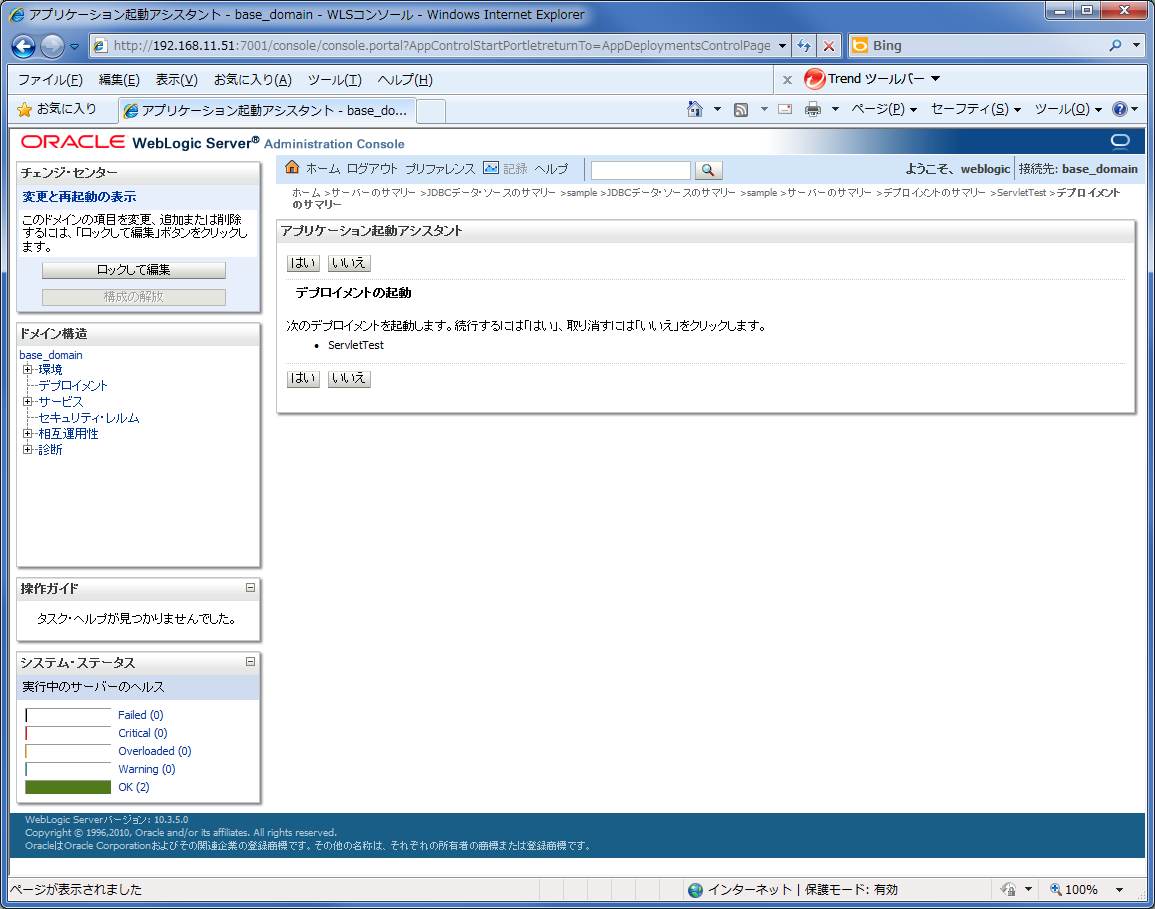
Task: Expand the 診断 tree node
Action: [x=27, y=449]
